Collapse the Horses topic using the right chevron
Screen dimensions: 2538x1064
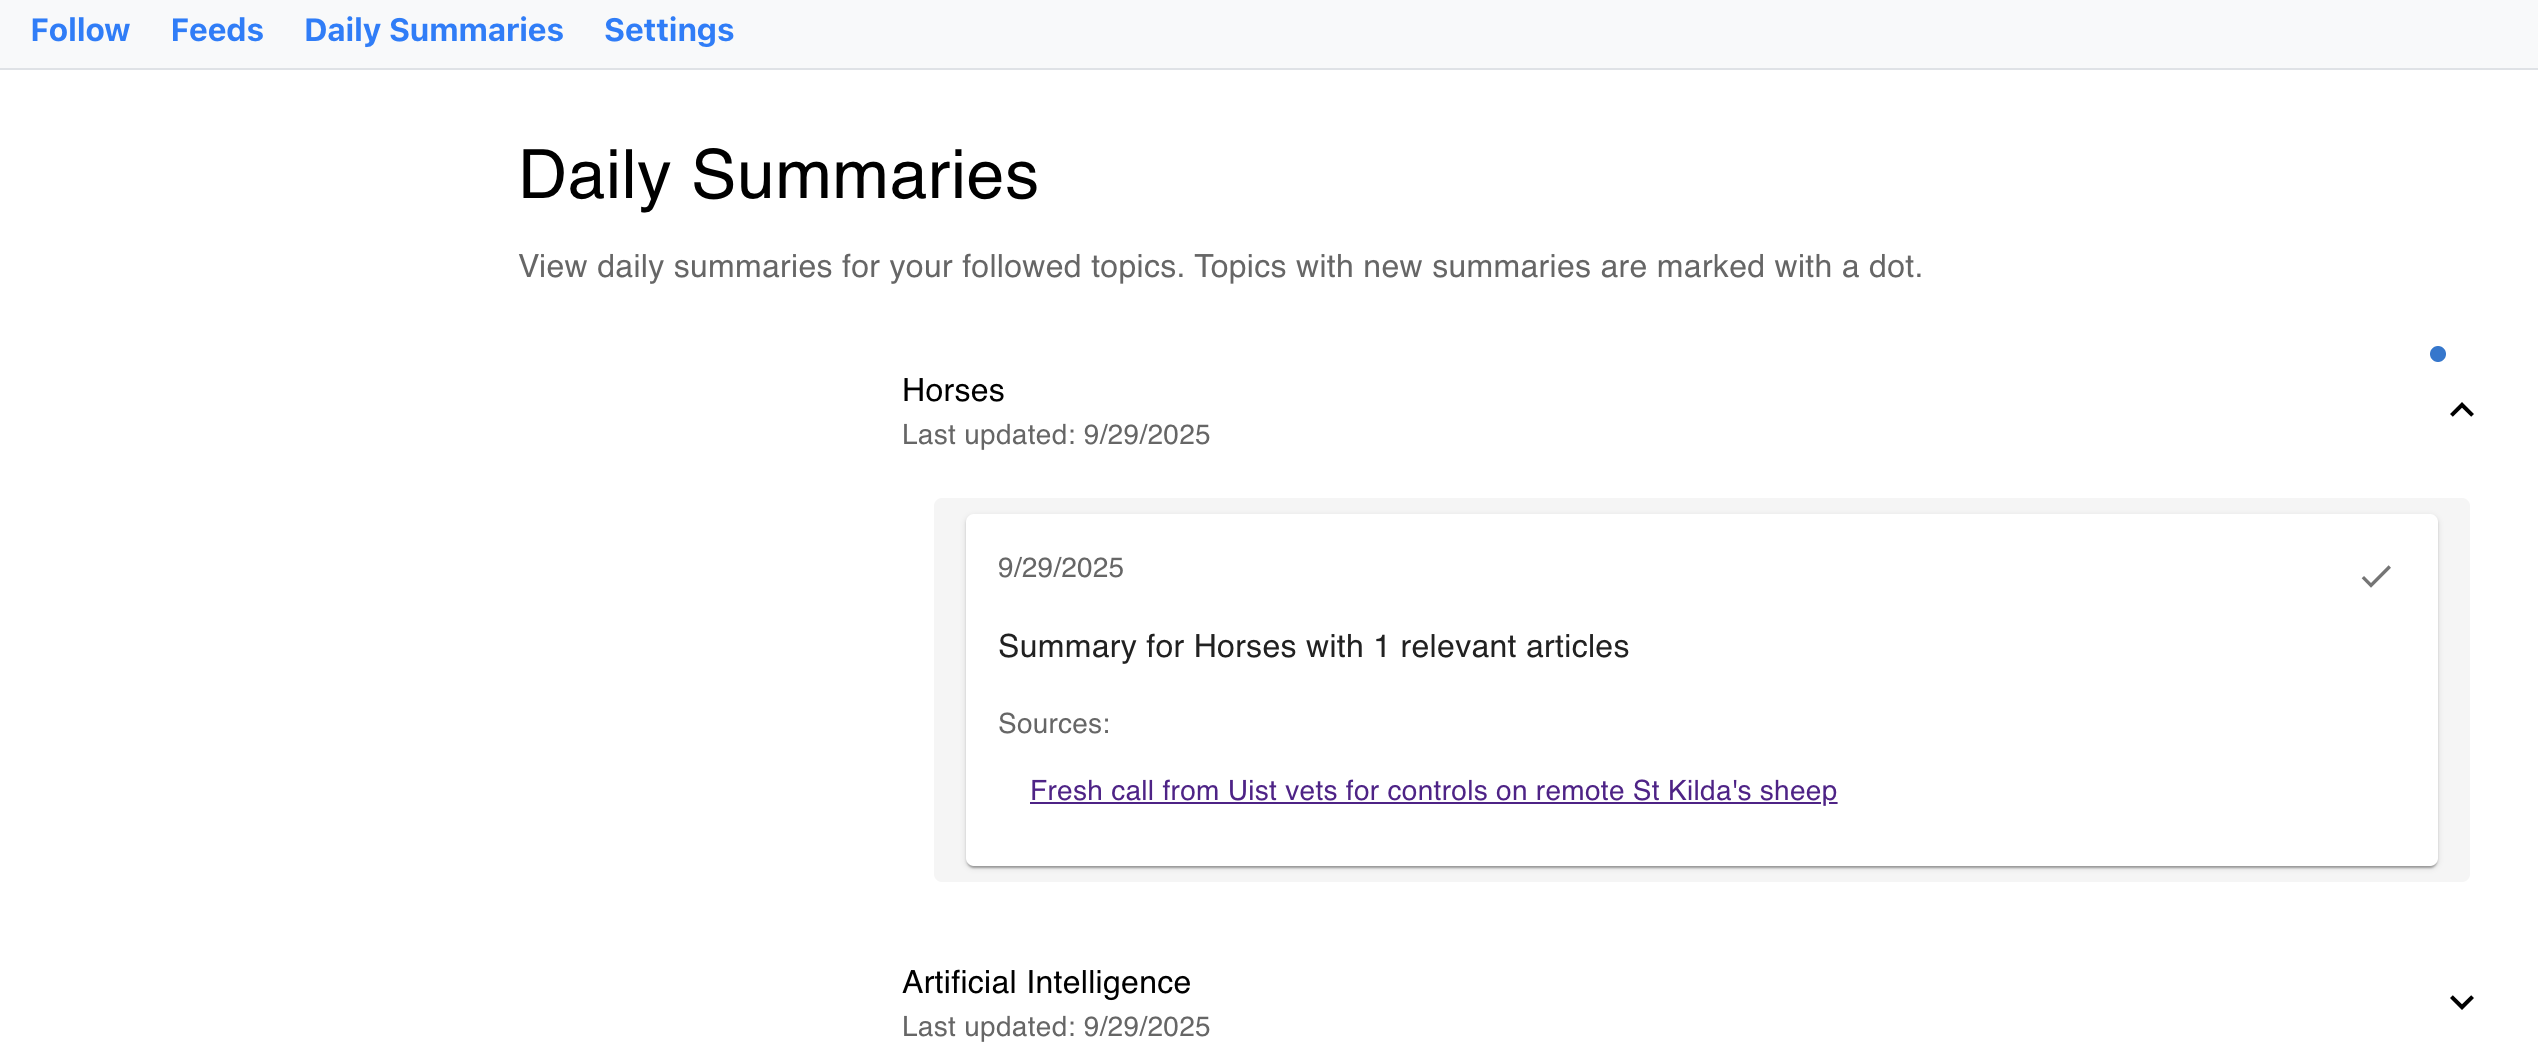point(2461,410)
